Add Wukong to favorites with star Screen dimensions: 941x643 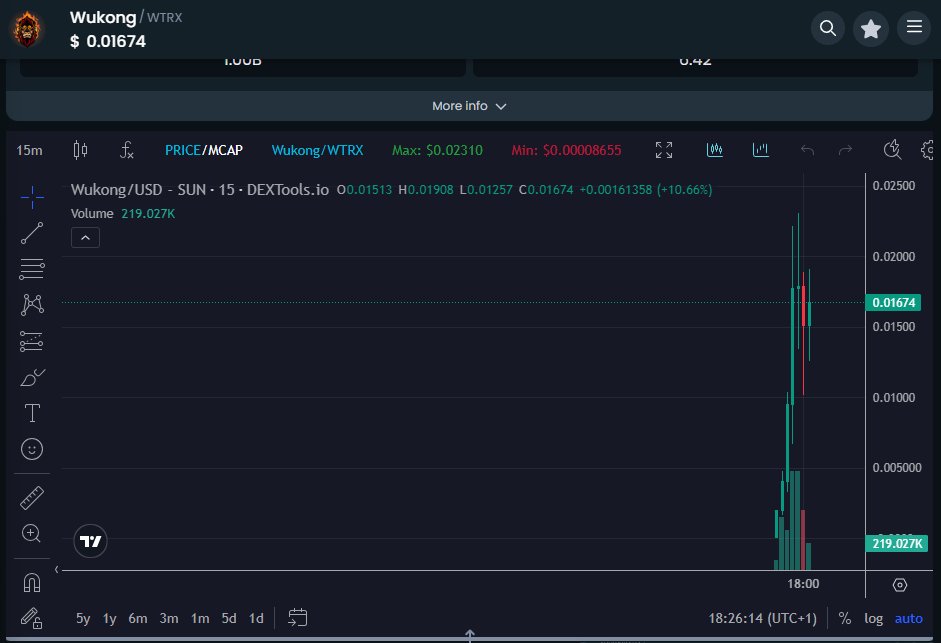tap(871, 28)
